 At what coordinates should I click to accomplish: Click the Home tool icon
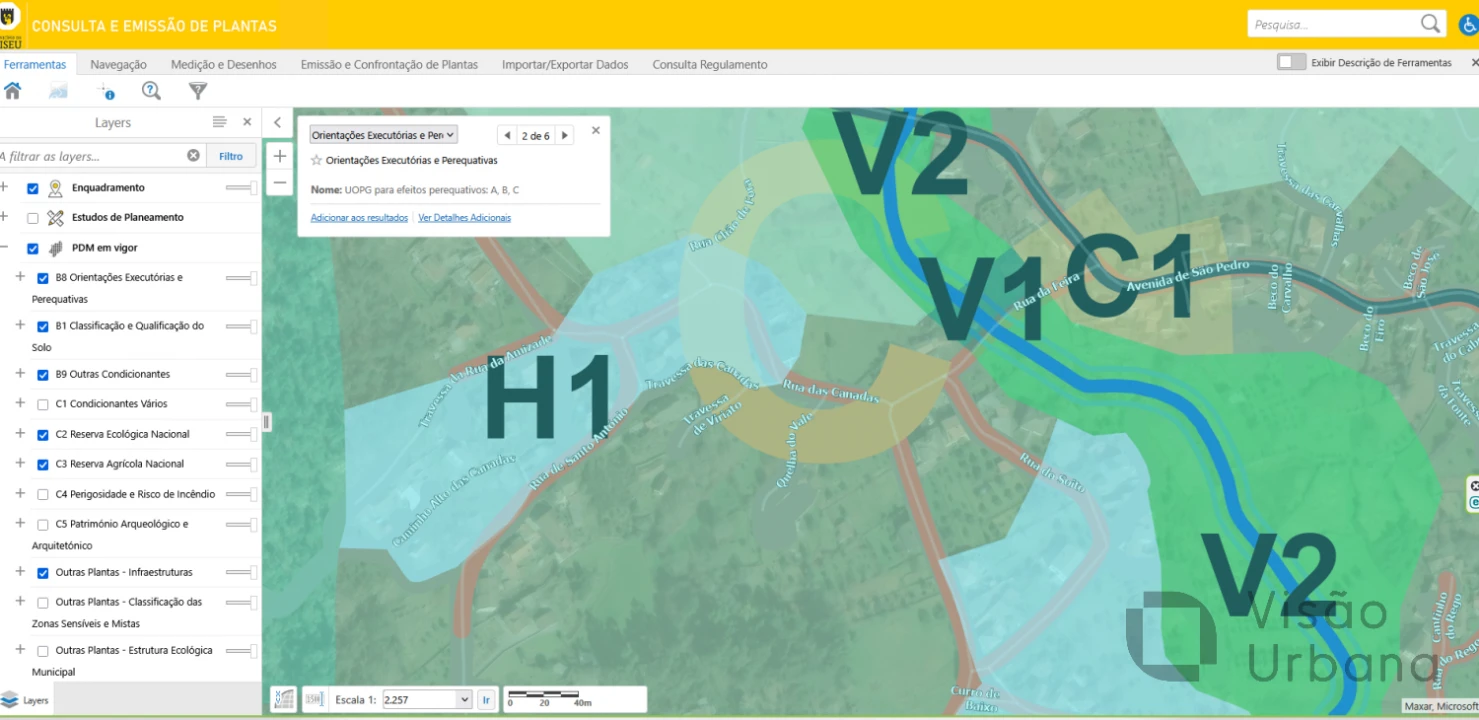click(x=13, y=91)
